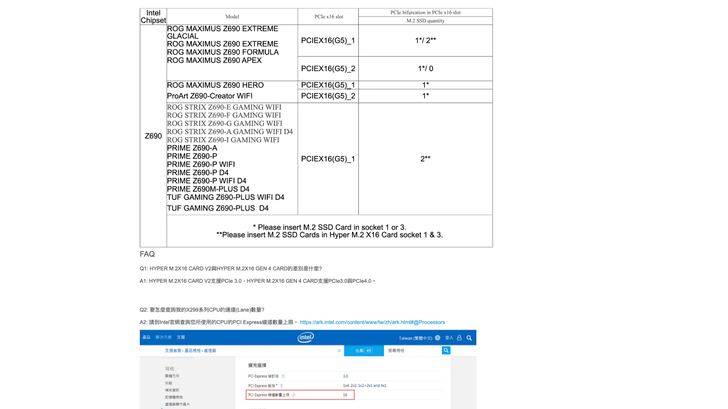Click the Taiwan region selector text
The height and width of the screenshot is (409, 728).
(416, 338)
